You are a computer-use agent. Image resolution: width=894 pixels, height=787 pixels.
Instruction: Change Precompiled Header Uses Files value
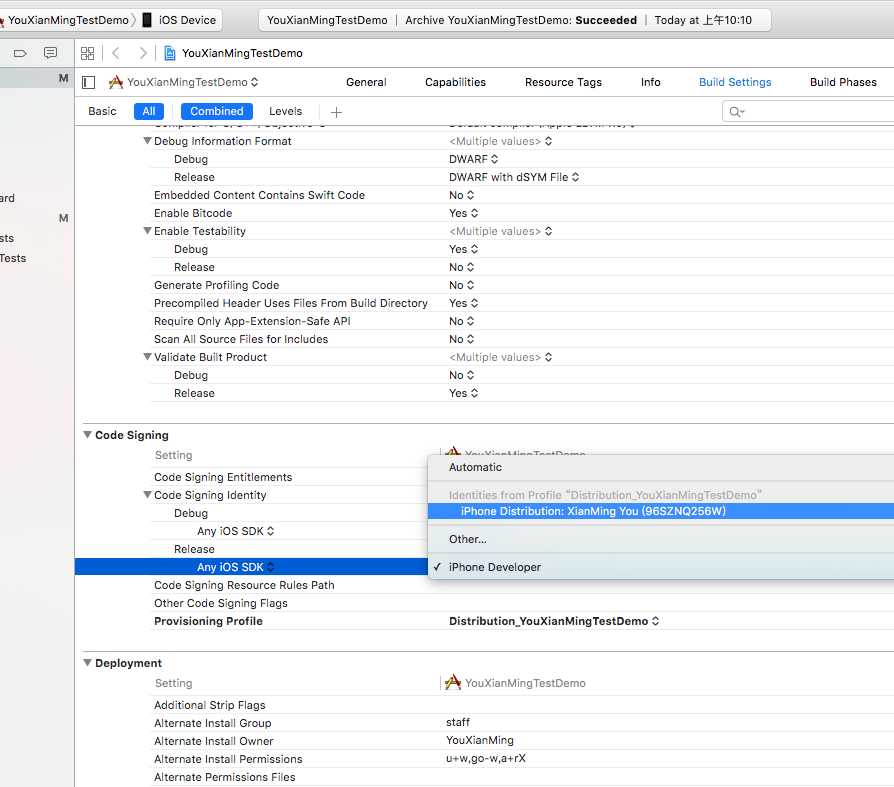tap(464, 303)
